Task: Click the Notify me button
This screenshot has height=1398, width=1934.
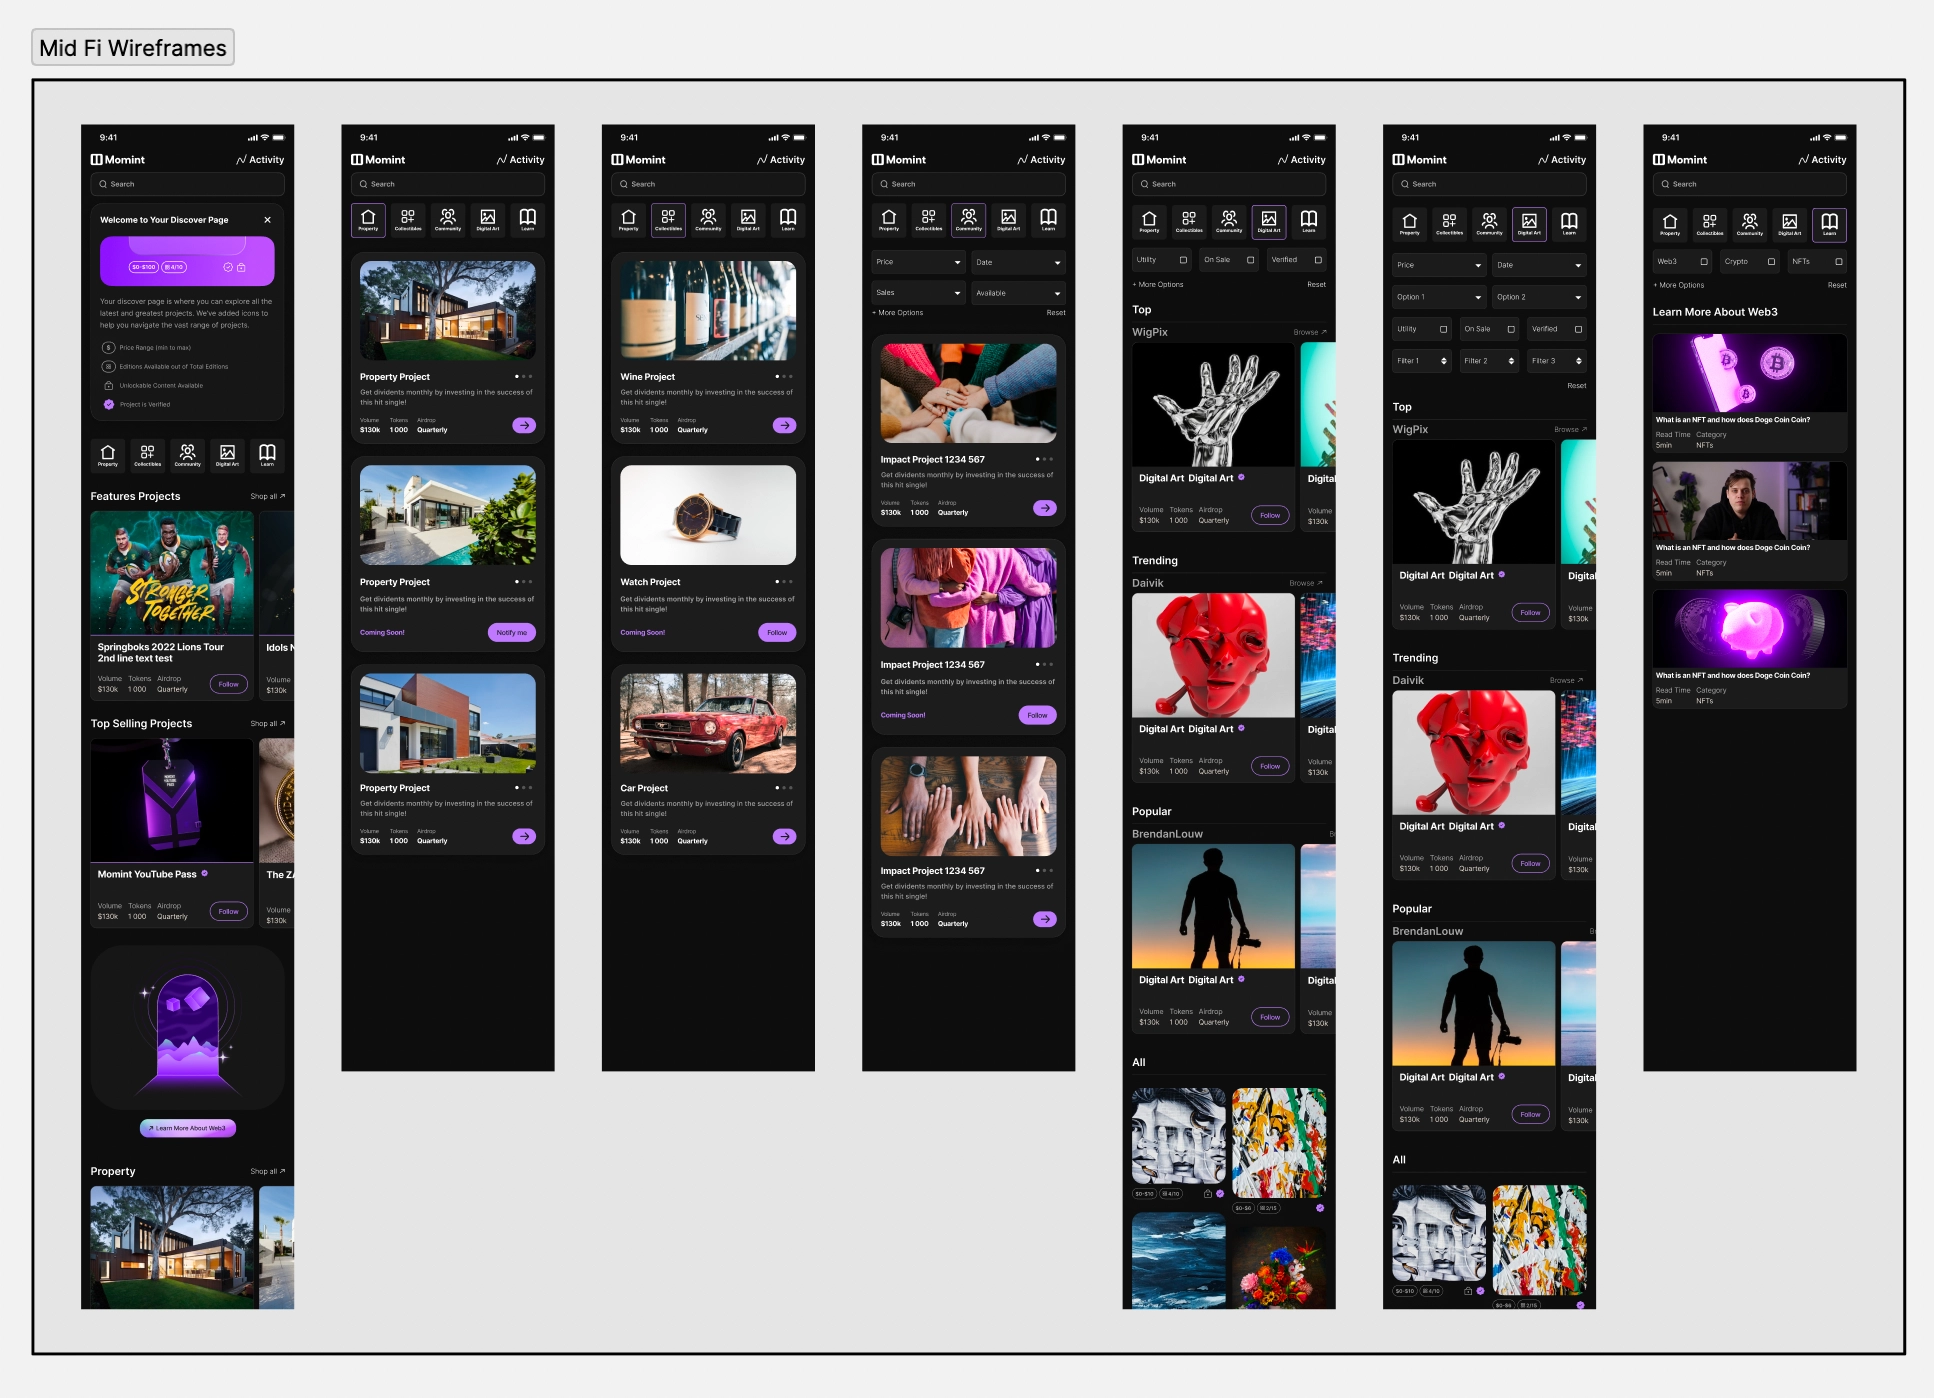Action: (511, 633)
